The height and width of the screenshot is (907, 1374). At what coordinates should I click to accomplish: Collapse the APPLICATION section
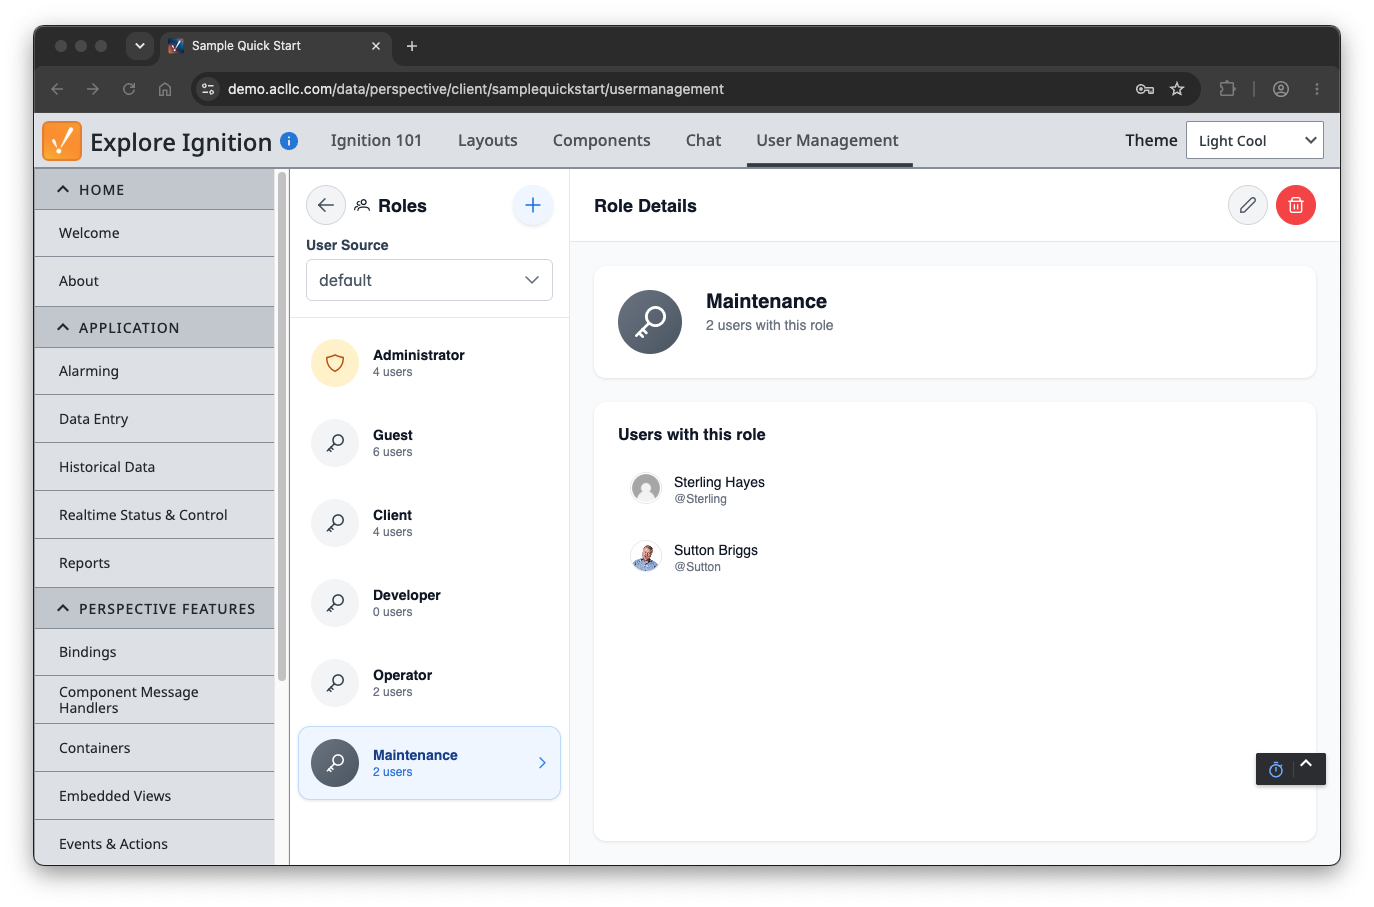(154, 327)
